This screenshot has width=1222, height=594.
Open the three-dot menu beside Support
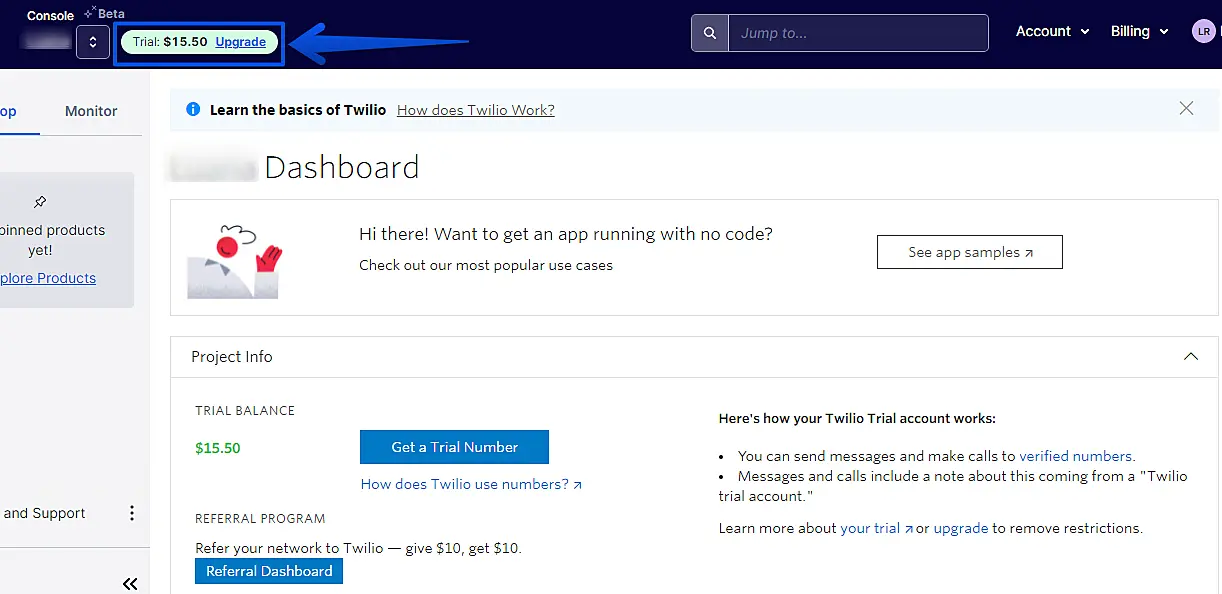[x=131, y=513]
